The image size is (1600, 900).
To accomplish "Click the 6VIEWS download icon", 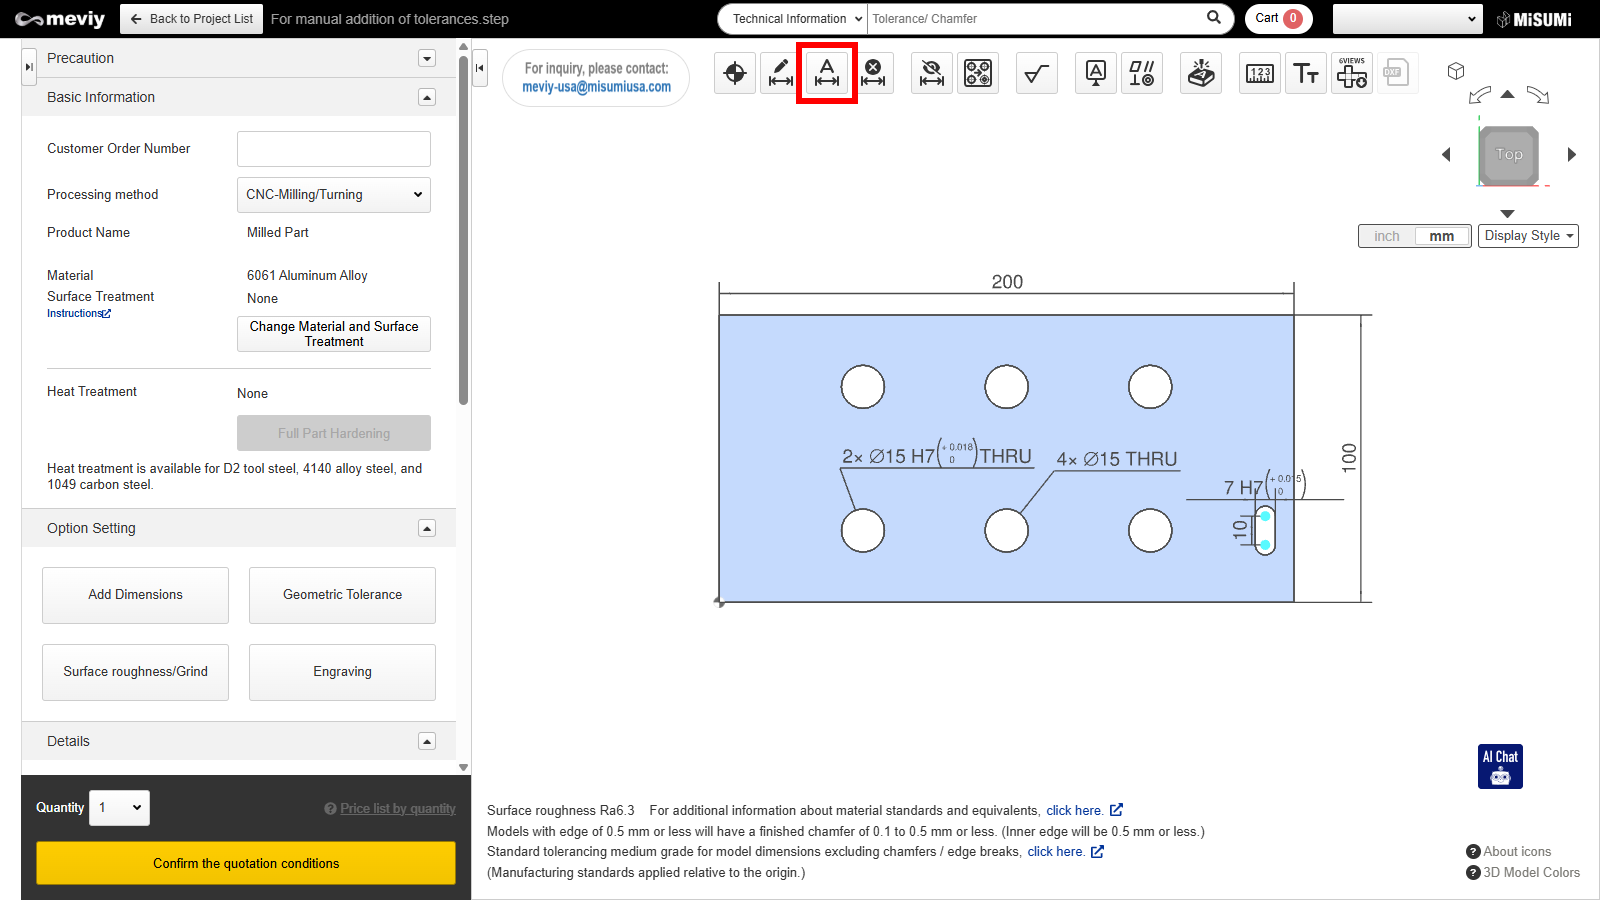I will pos(1352,74).
